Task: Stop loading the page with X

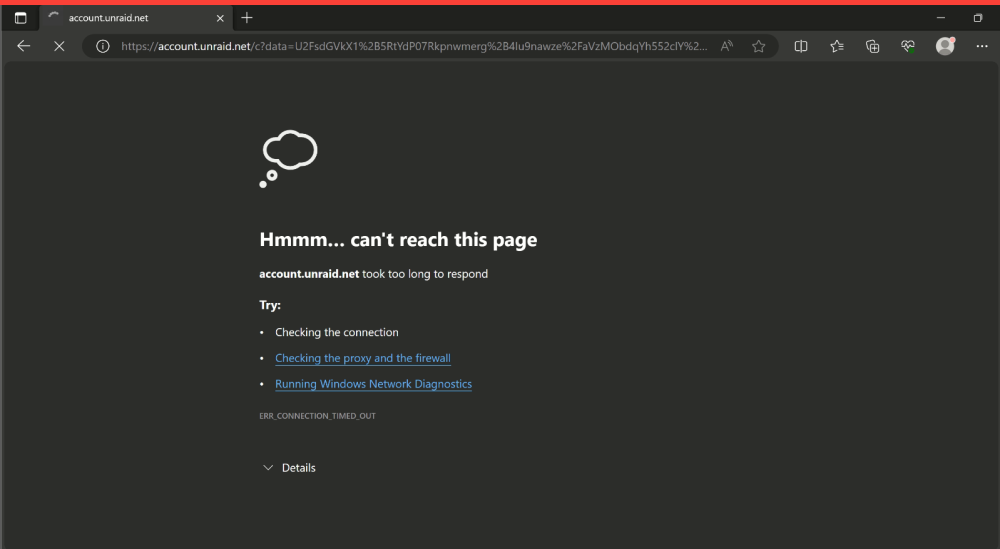Action: pyautogui.click(x=59, y=46)
